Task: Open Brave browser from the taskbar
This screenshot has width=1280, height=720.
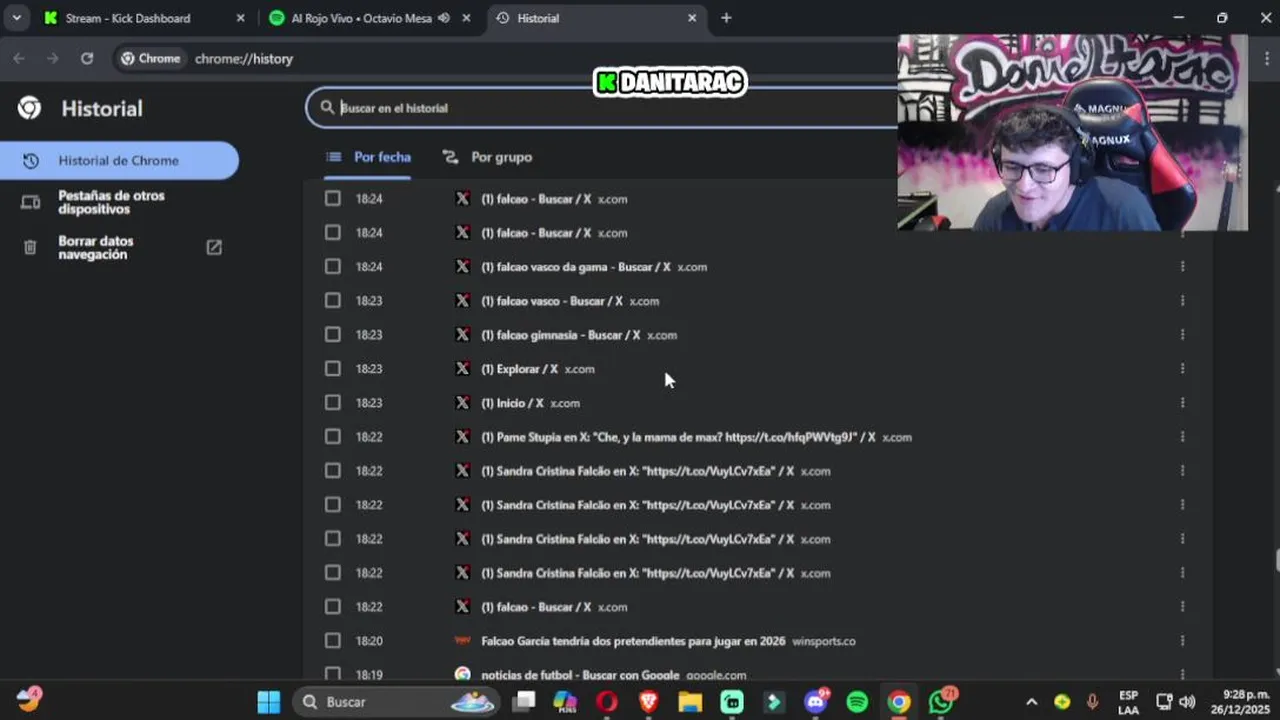Action: point(648,702)
